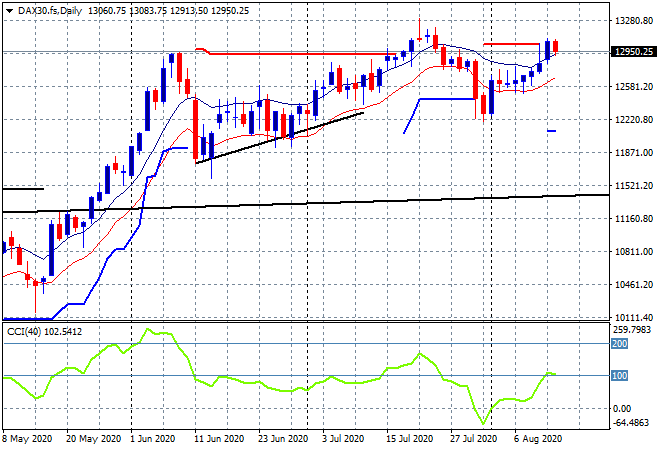Viewport: 660px width, 450px height.
Task: Click the CCI level 200 marker
Action: 619,343
